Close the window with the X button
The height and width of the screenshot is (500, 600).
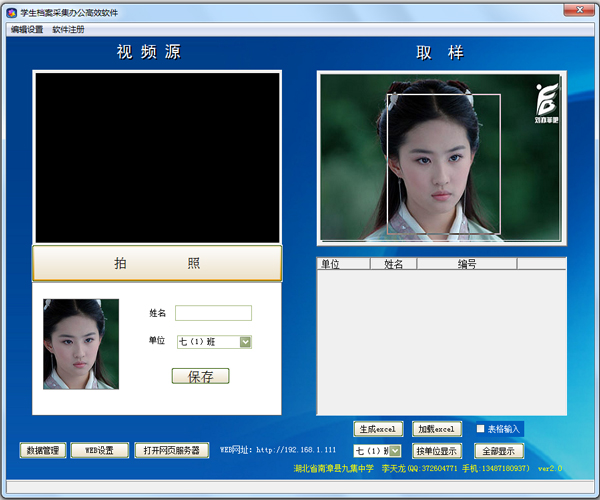(579, 10)
